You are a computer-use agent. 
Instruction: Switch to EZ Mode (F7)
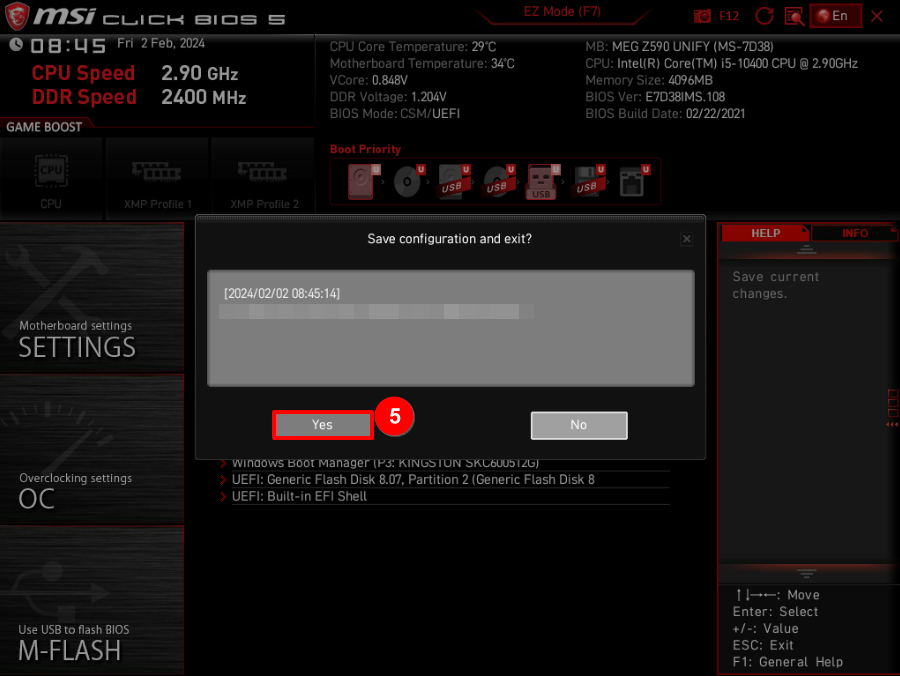click(562, 12)
